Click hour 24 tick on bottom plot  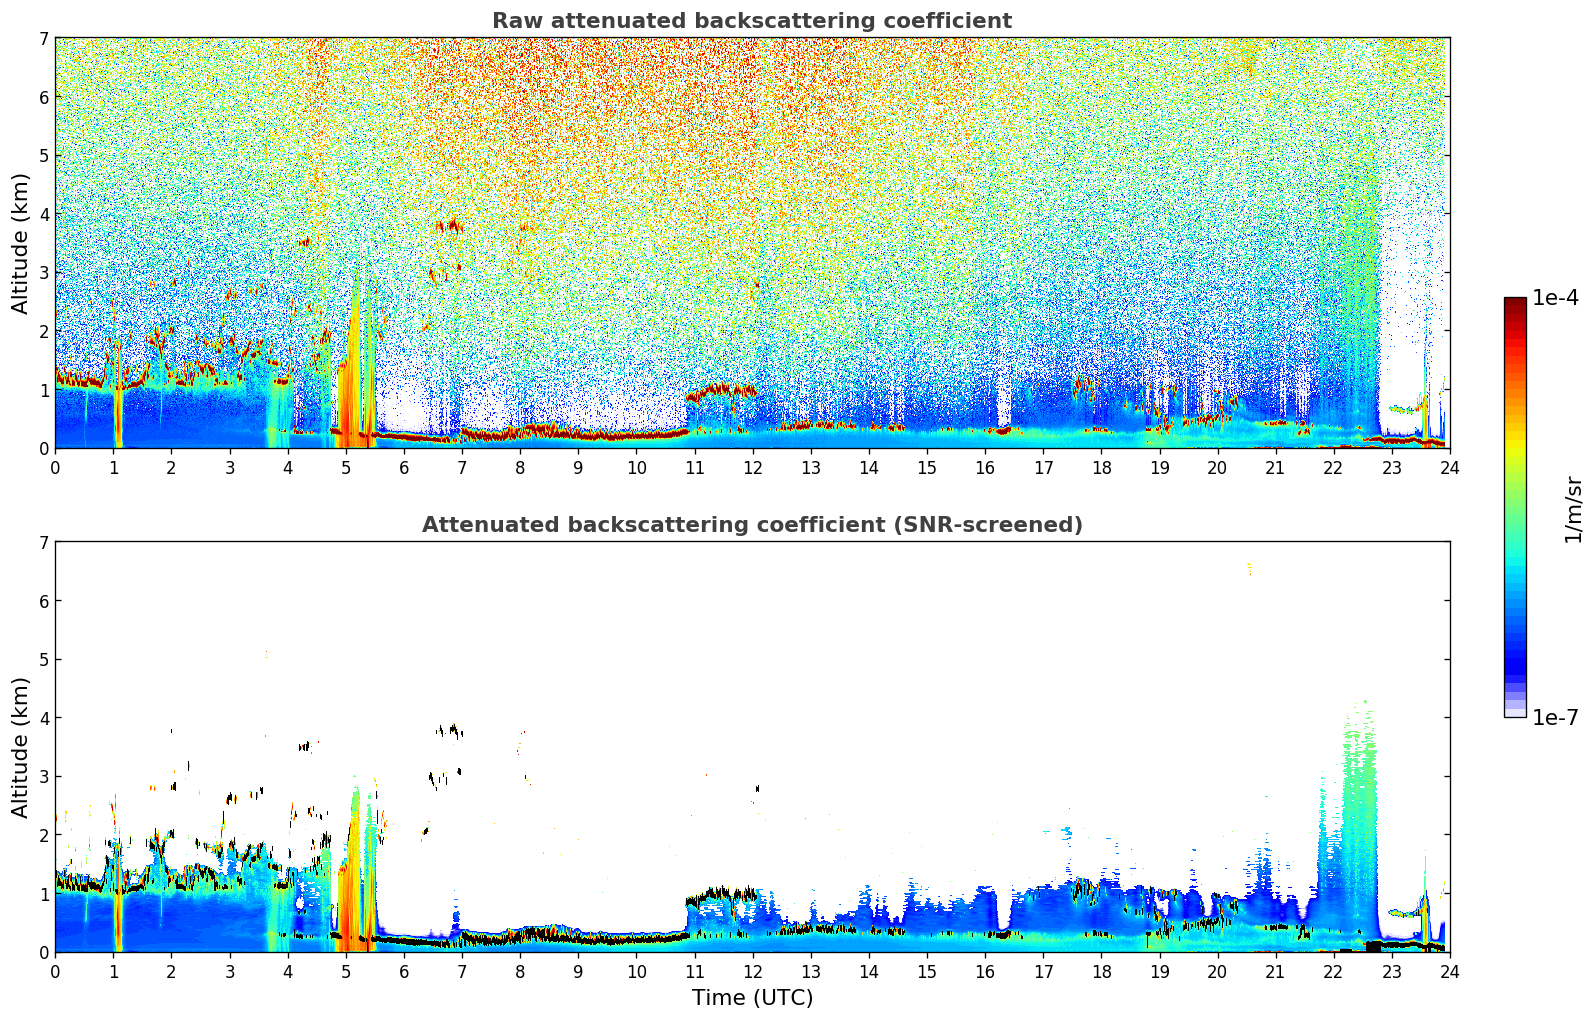pos(1449,971)
